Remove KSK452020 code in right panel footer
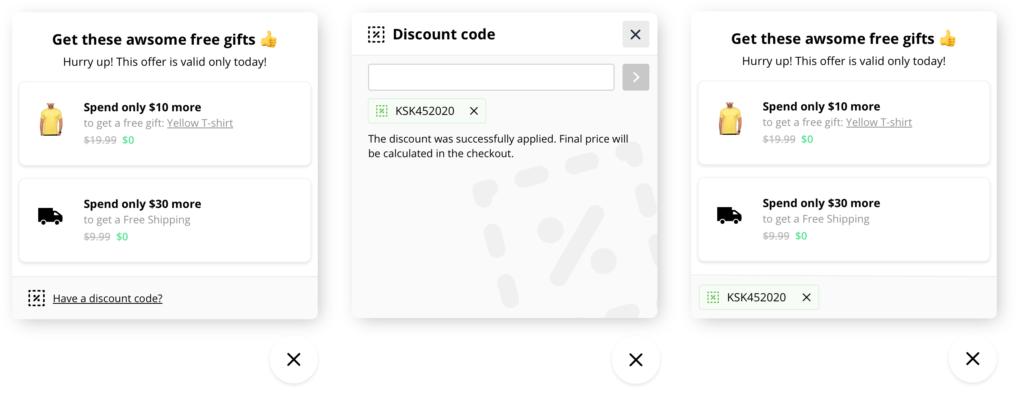This screenshot has height=398, width=1024. (x=807, y=297)
